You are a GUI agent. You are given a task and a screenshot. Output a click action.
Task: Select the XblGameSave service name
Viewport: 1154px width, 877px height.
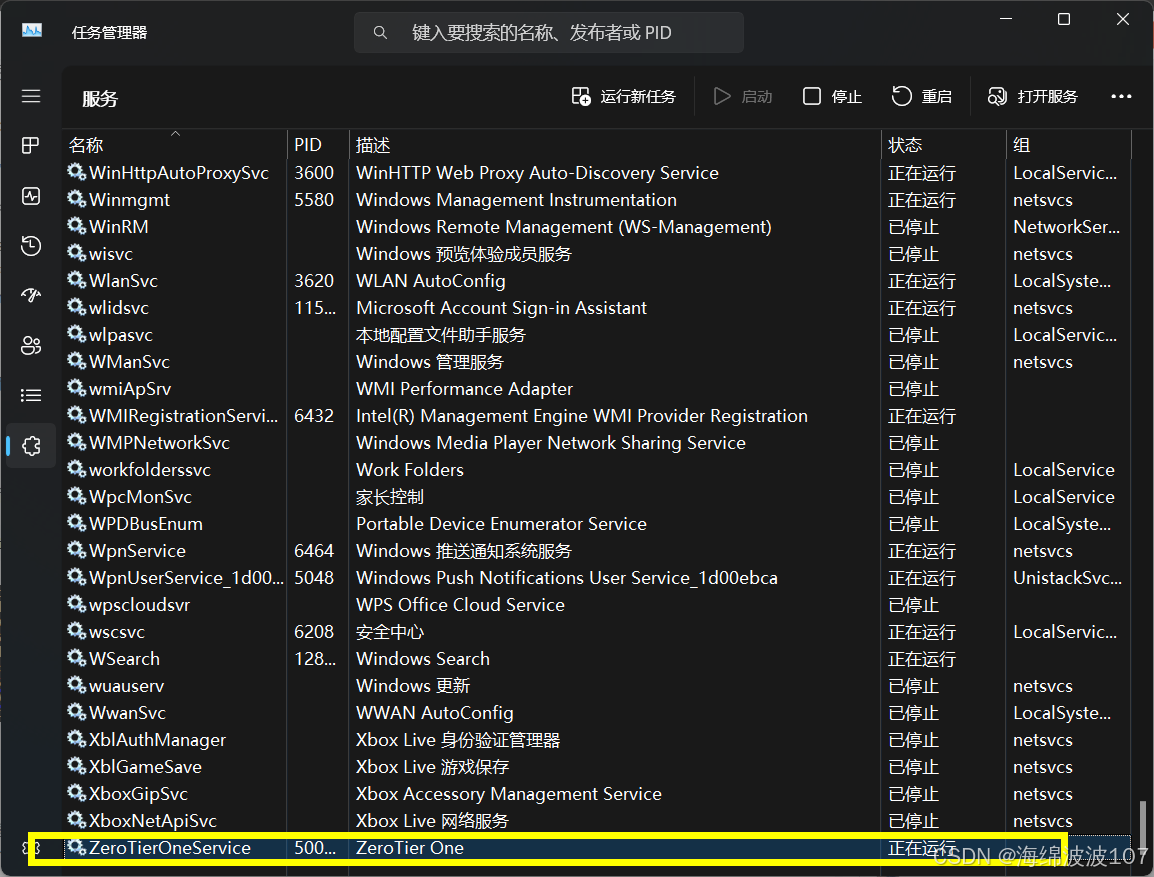click(x=145, y=767)
